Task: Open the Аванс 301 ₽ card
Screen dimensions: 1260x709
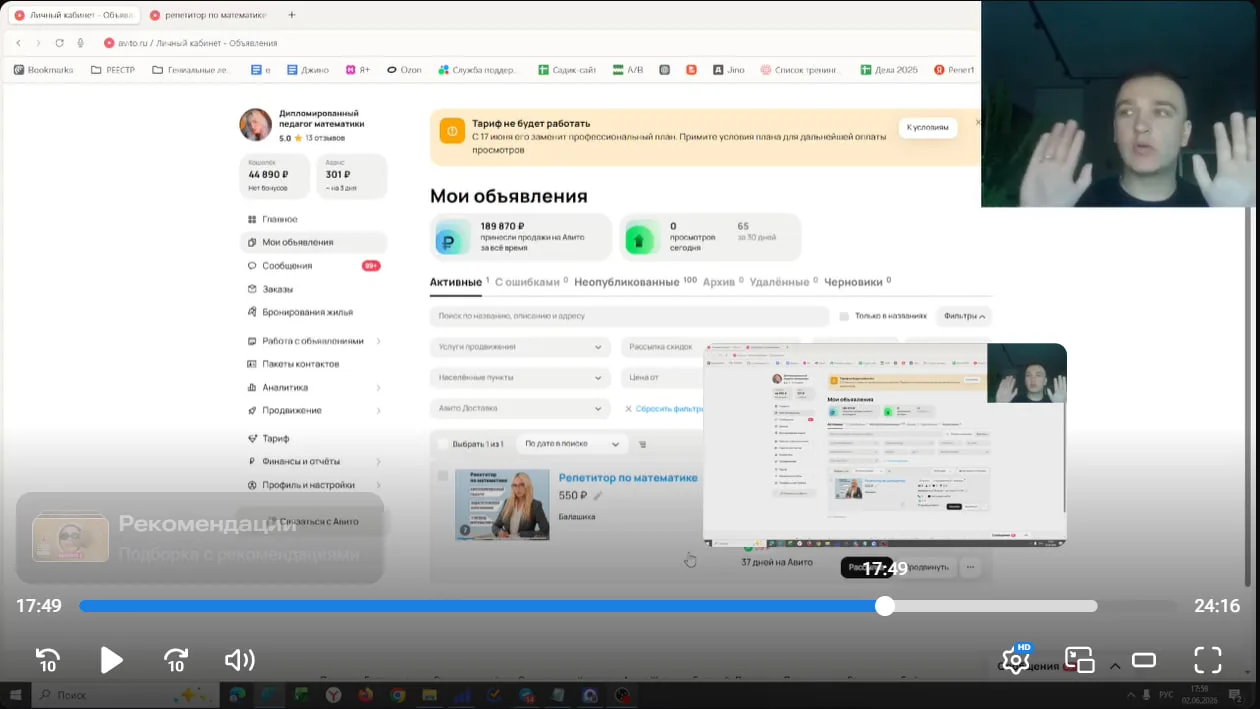Action: pyautogui.click(x=350, y=176)
